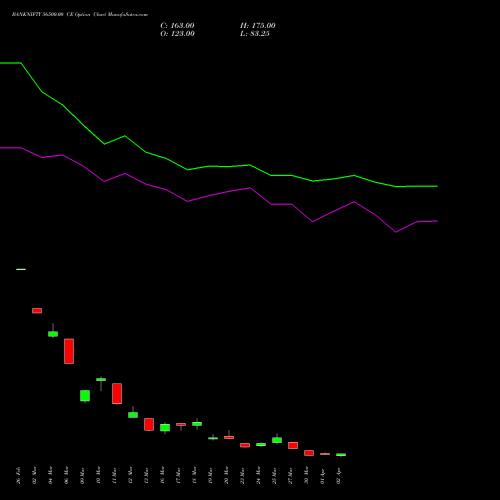
Task: Select the high value H: 175.00
Action: tap(258, 26)
